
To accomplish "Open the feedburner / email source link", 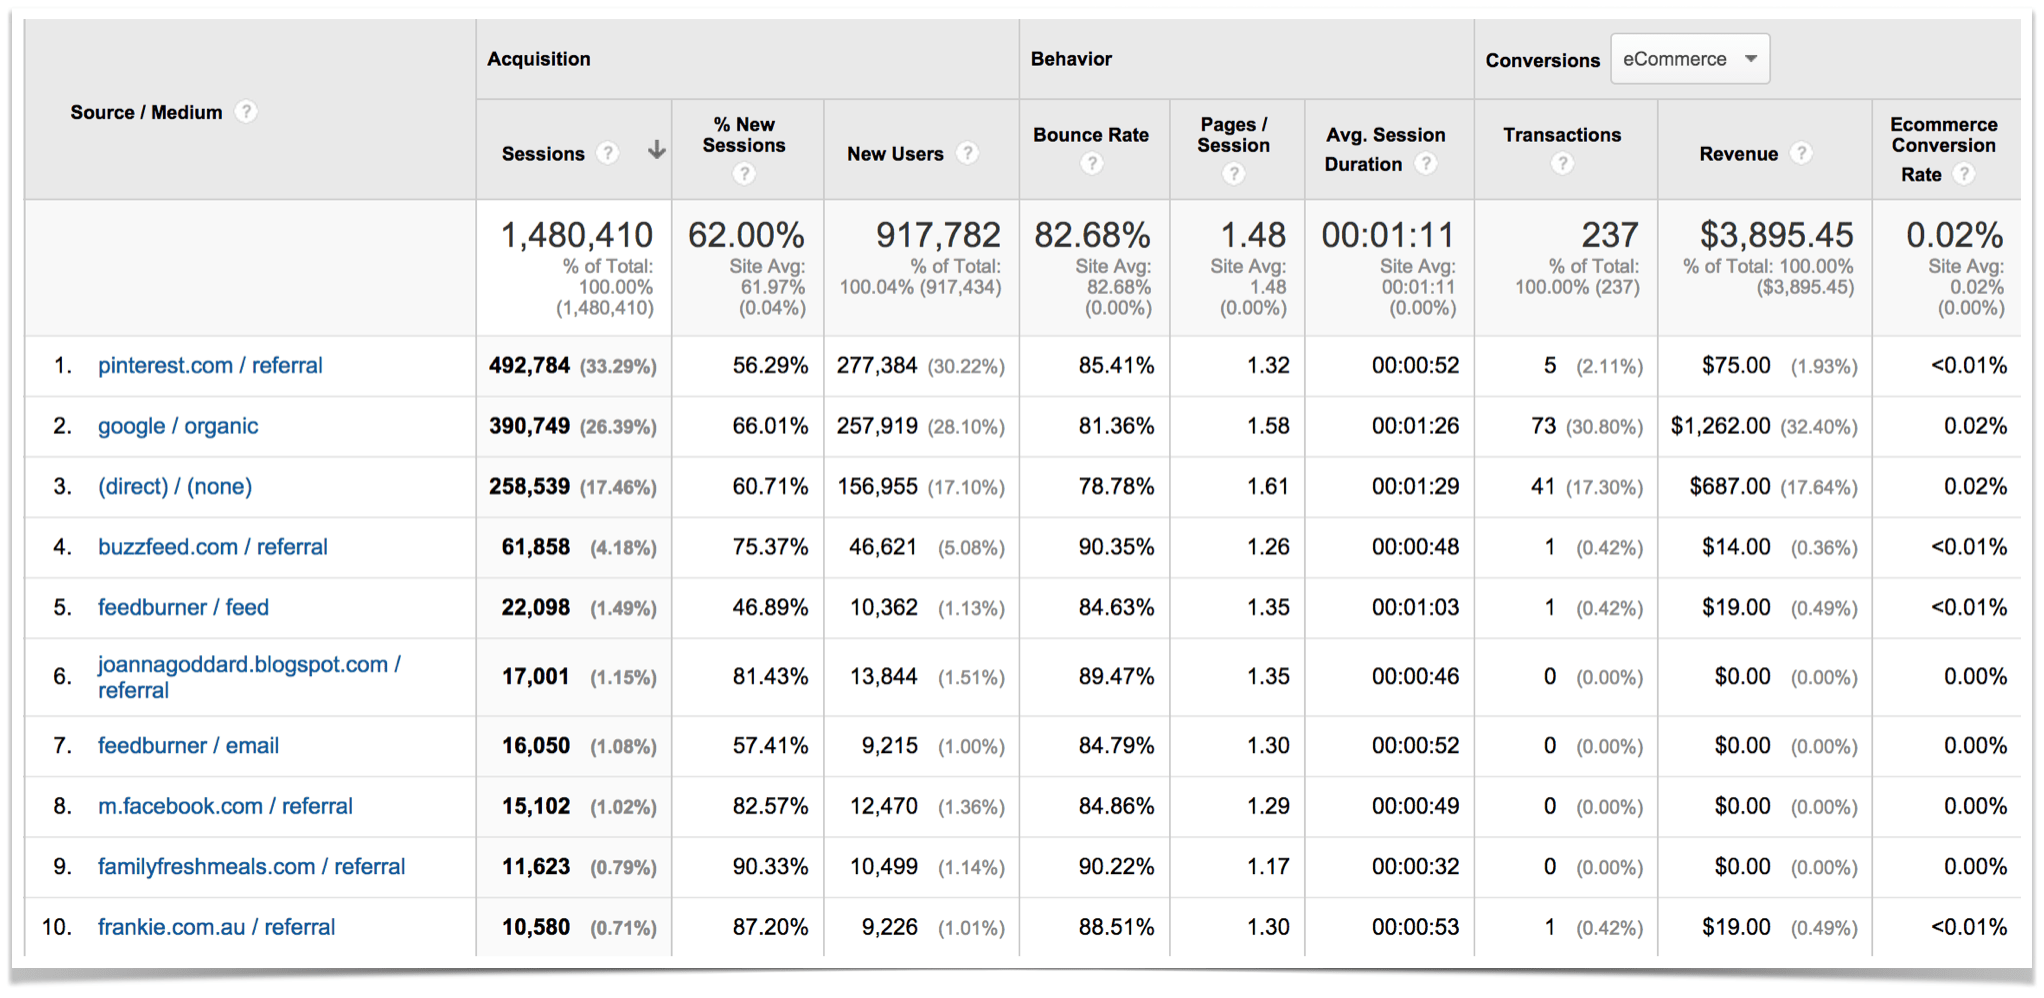I will pos(188,746).
